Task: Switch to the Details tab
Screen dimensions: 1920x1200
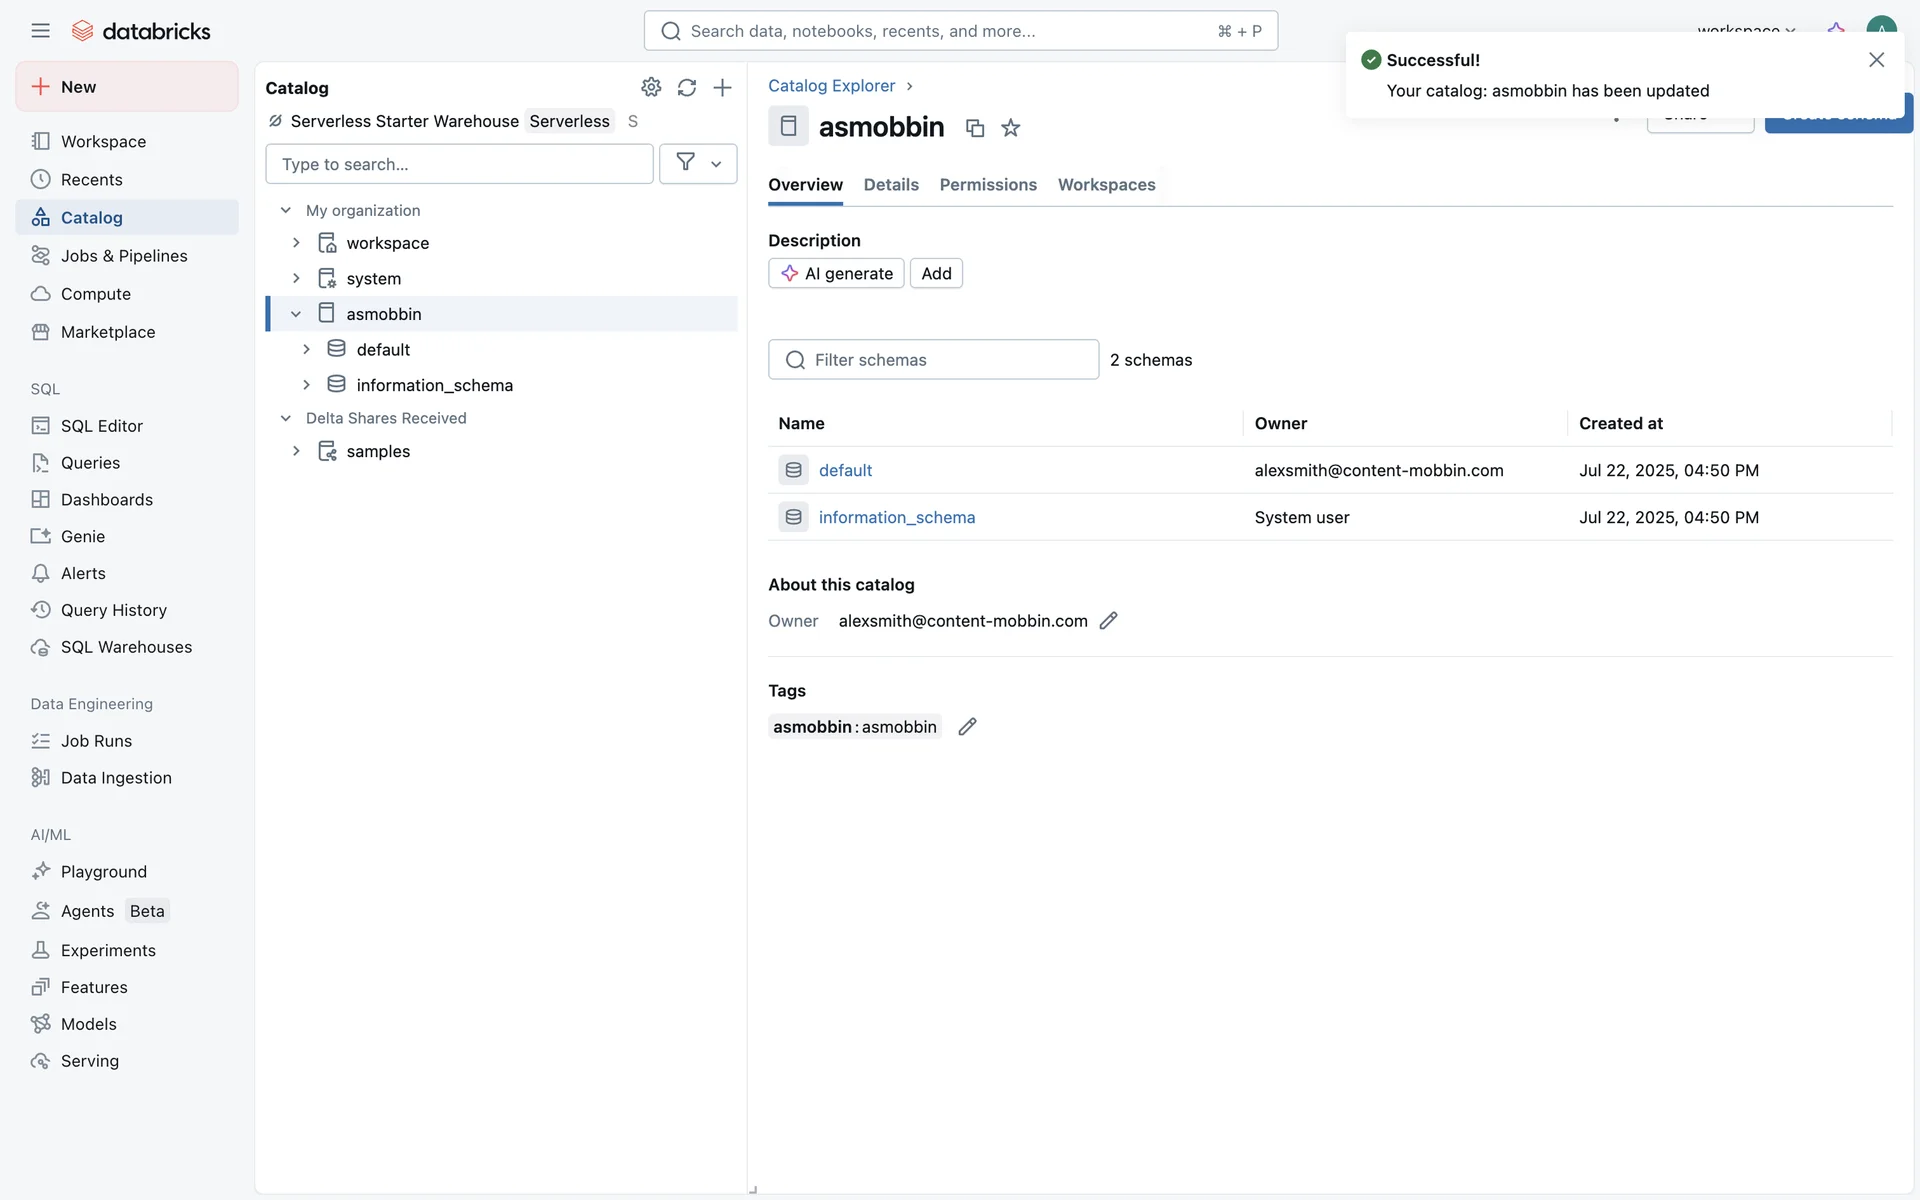Action: pyautogui.click(x=890, y=185)
